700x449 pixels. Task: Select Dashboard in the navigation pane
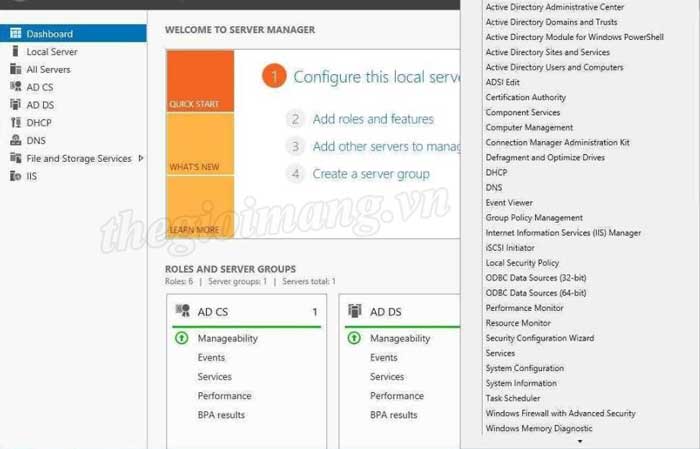(73, 33)
